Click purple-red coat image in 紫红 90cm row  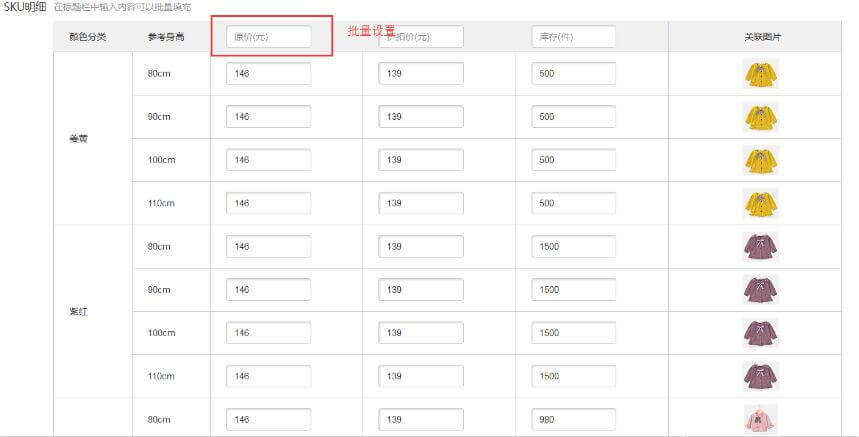tap(761, 289)
